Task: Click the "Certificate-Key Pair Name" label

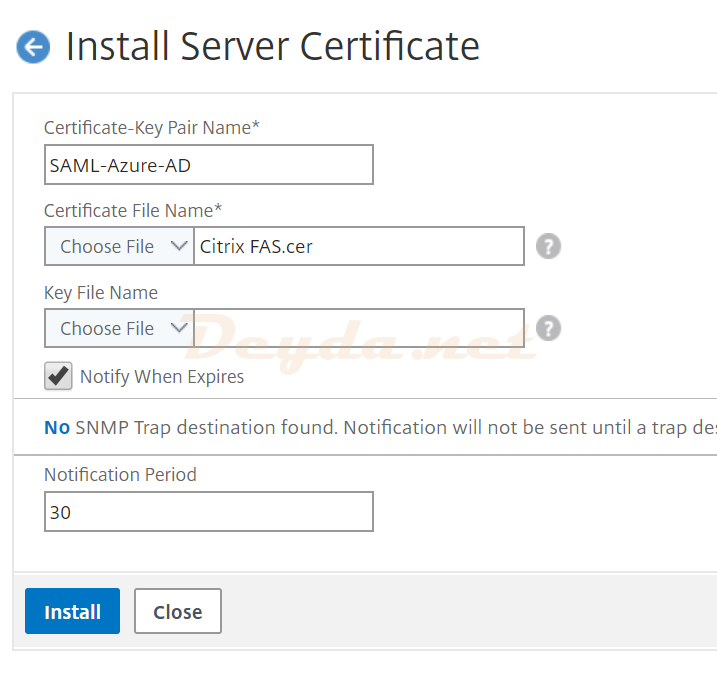Action: pos(152,128)
